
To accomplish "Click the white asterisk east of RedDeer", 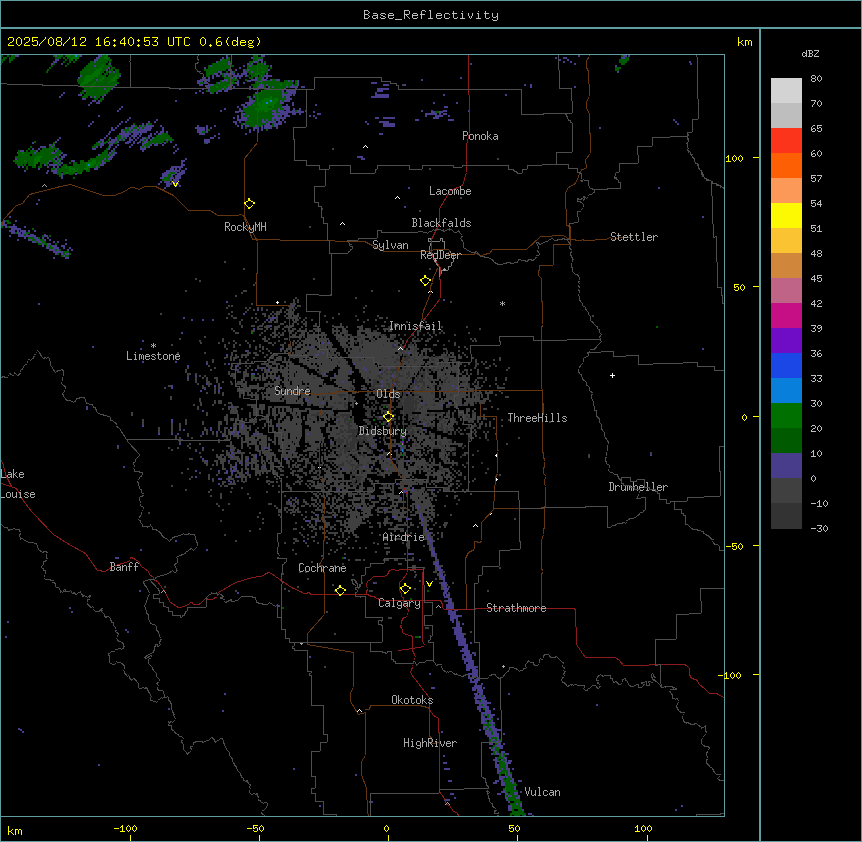I will [x=502, y=303].
